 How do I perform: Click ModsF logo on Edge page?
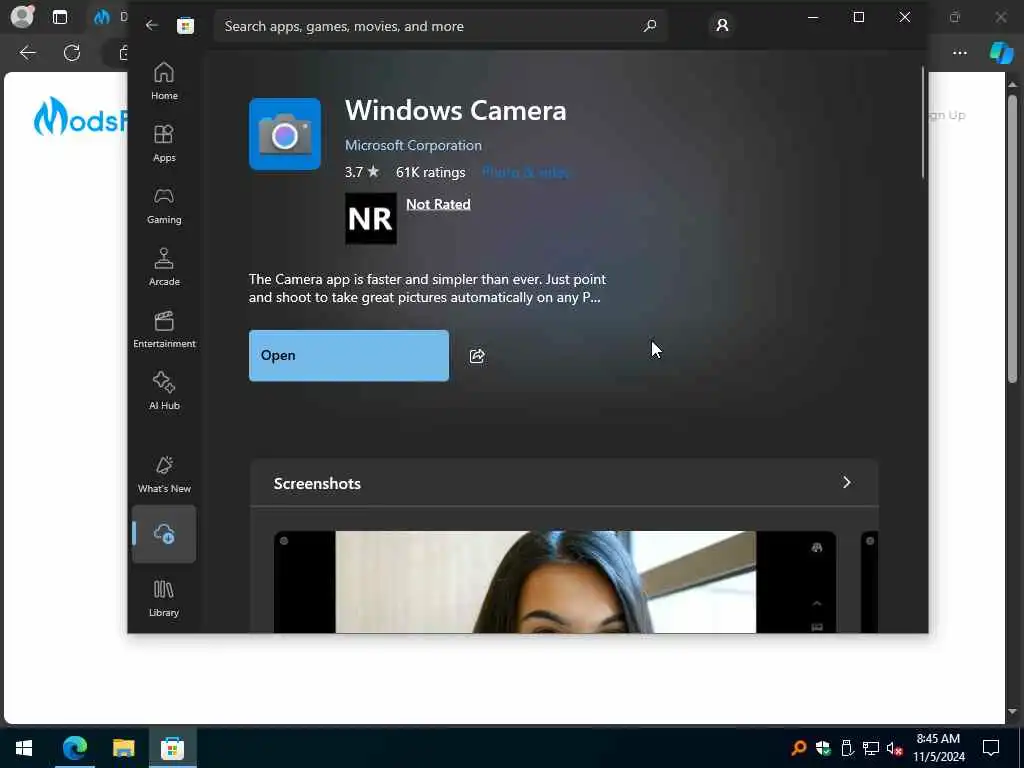click(80, 116)
